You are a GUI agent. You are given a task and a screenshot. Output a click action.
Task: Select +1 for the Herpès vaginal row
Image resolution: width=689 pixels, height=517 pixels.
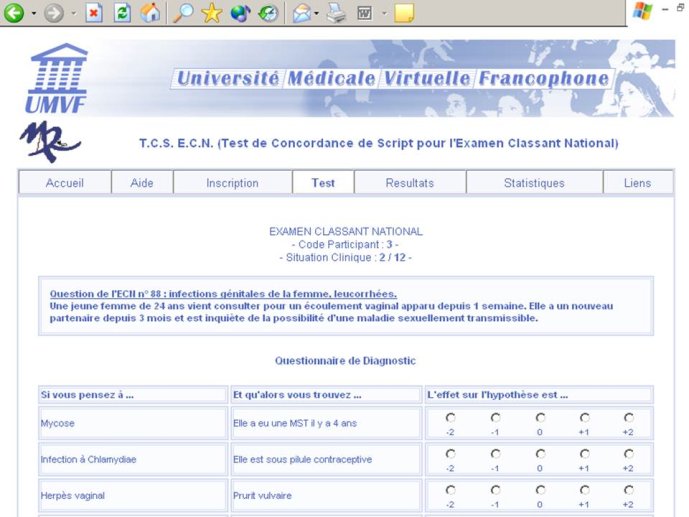[x=584, y=489]
